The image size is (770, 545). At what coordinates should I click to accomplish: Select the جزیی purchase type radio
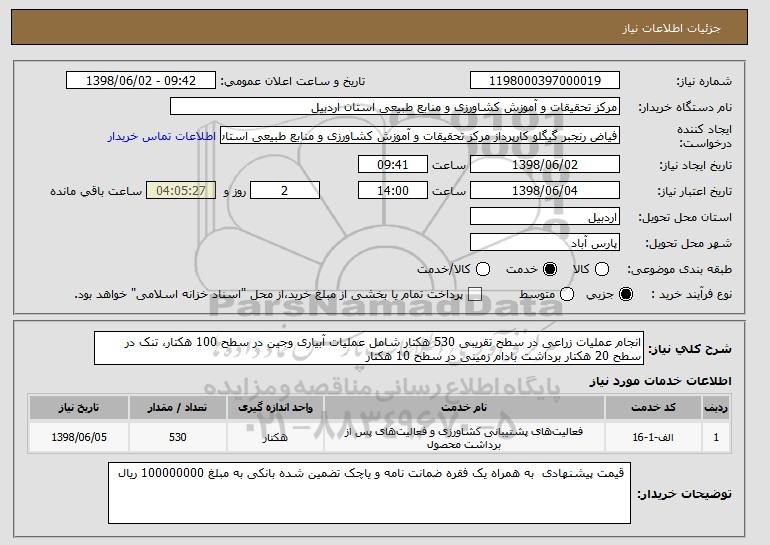(x=626, y=295)
